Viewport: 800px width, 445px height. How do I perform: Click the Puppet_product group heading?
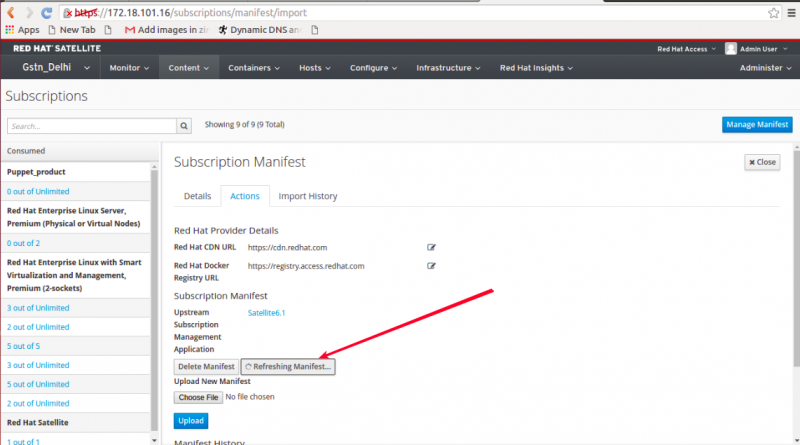pos(36,172)
